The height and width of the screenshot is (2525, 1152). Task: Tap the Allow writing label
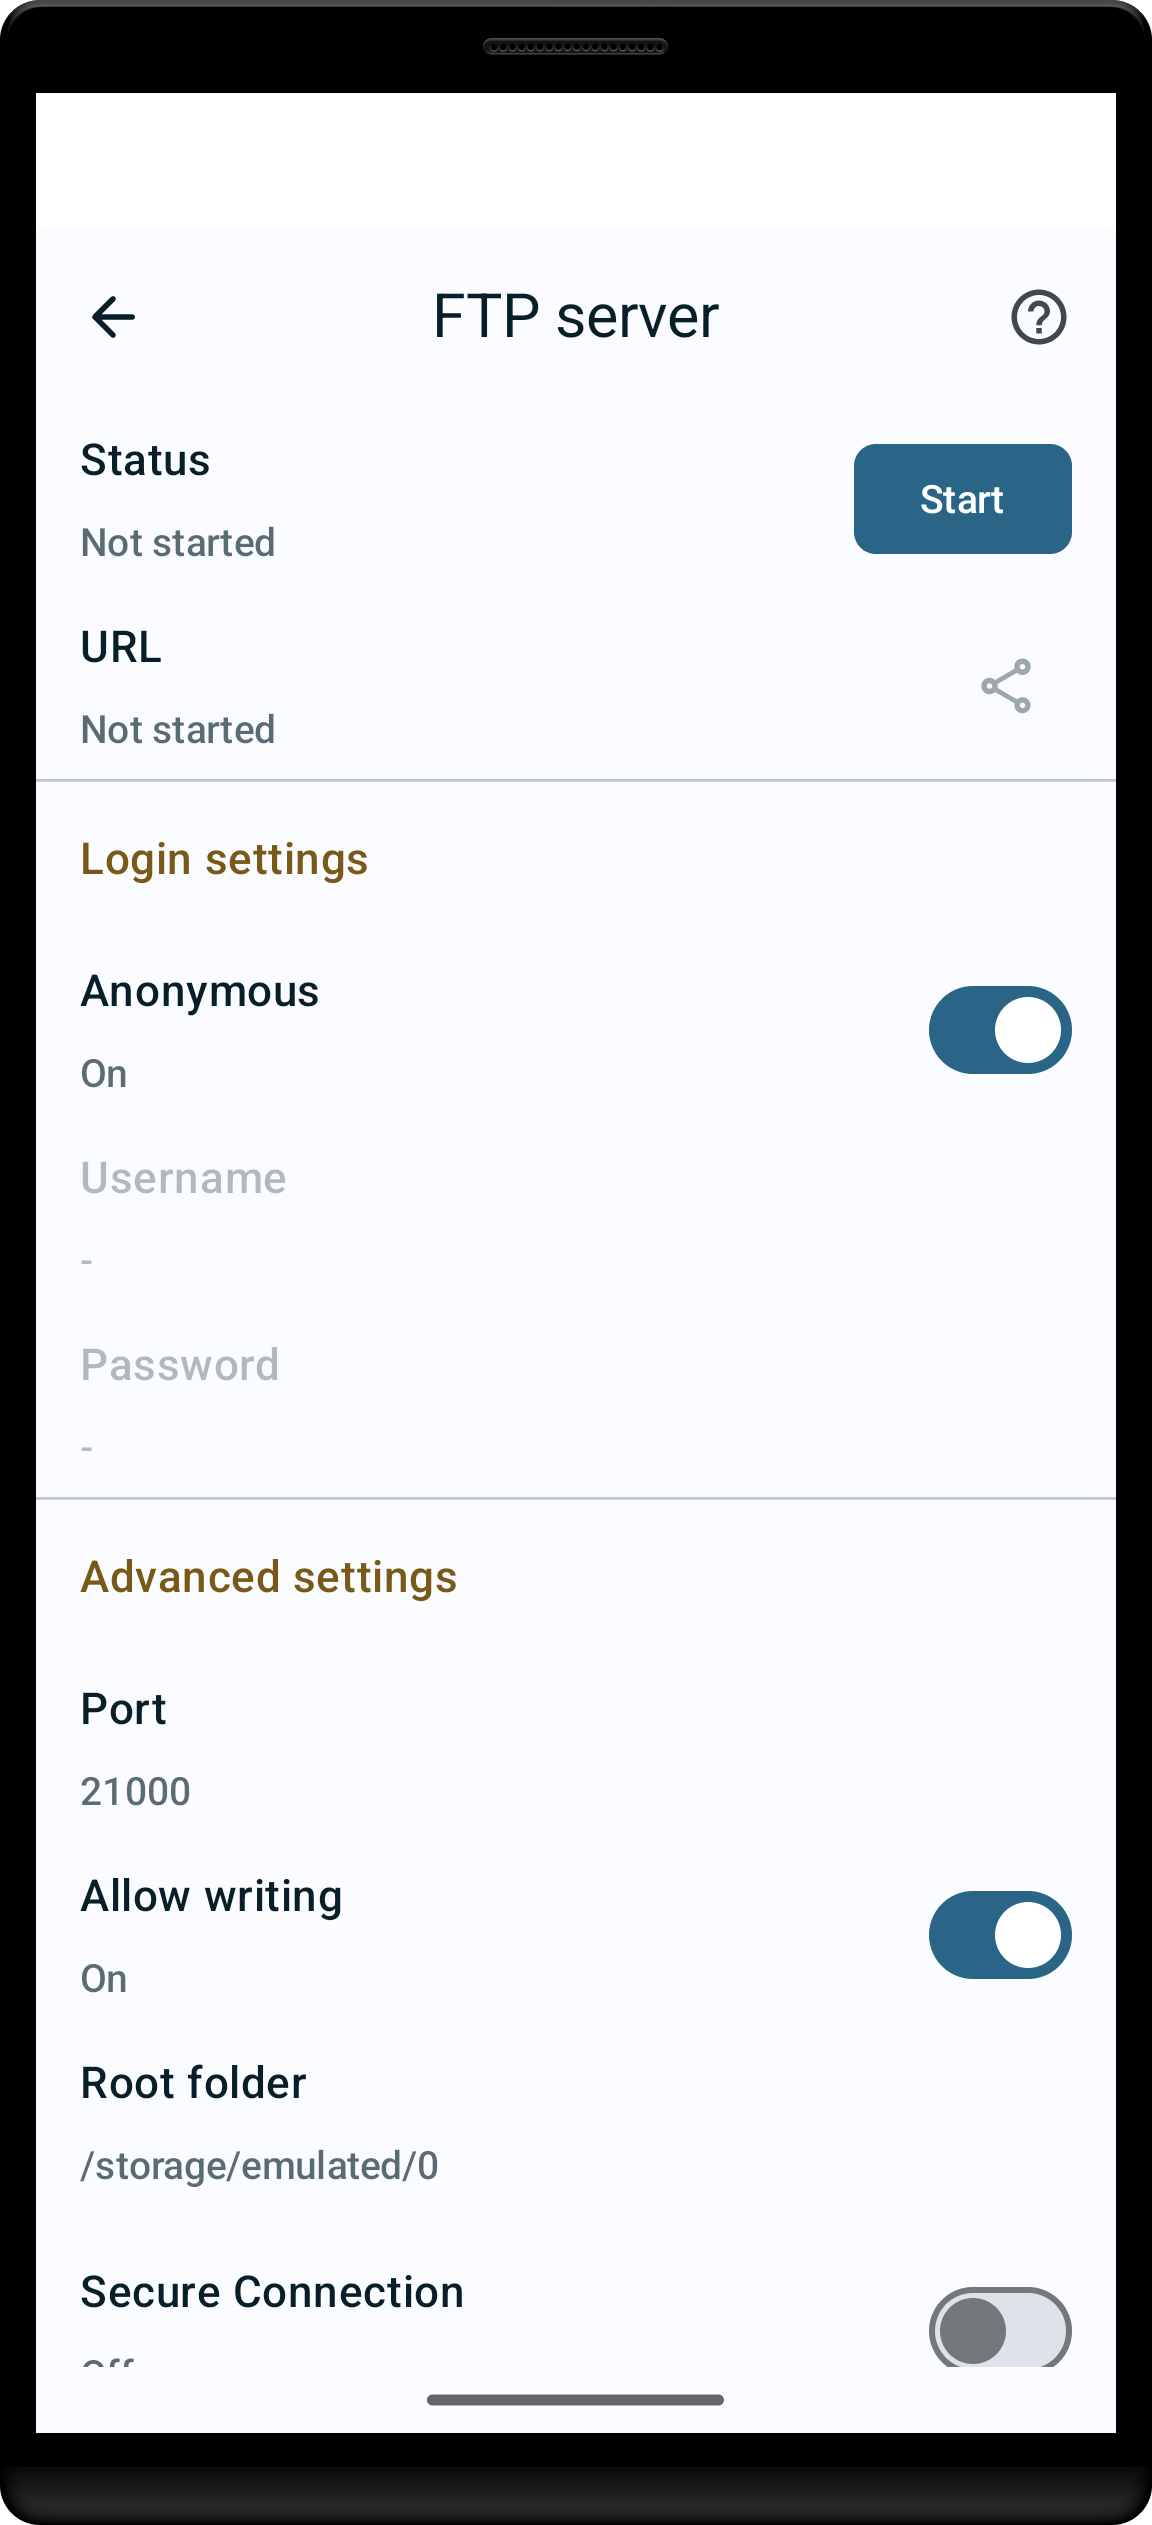click(211, 1897)
